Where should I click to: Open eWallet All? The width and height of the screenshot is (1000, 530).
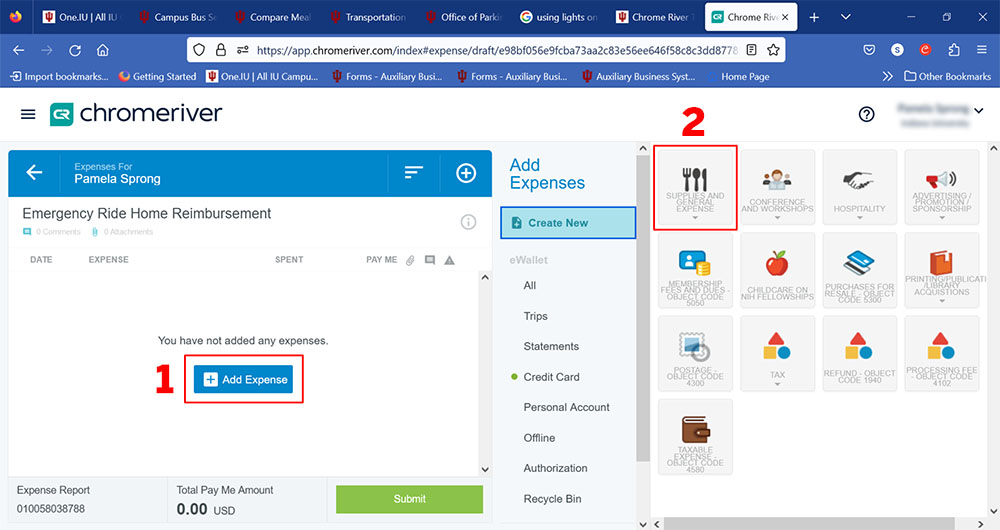click(530, 286)
